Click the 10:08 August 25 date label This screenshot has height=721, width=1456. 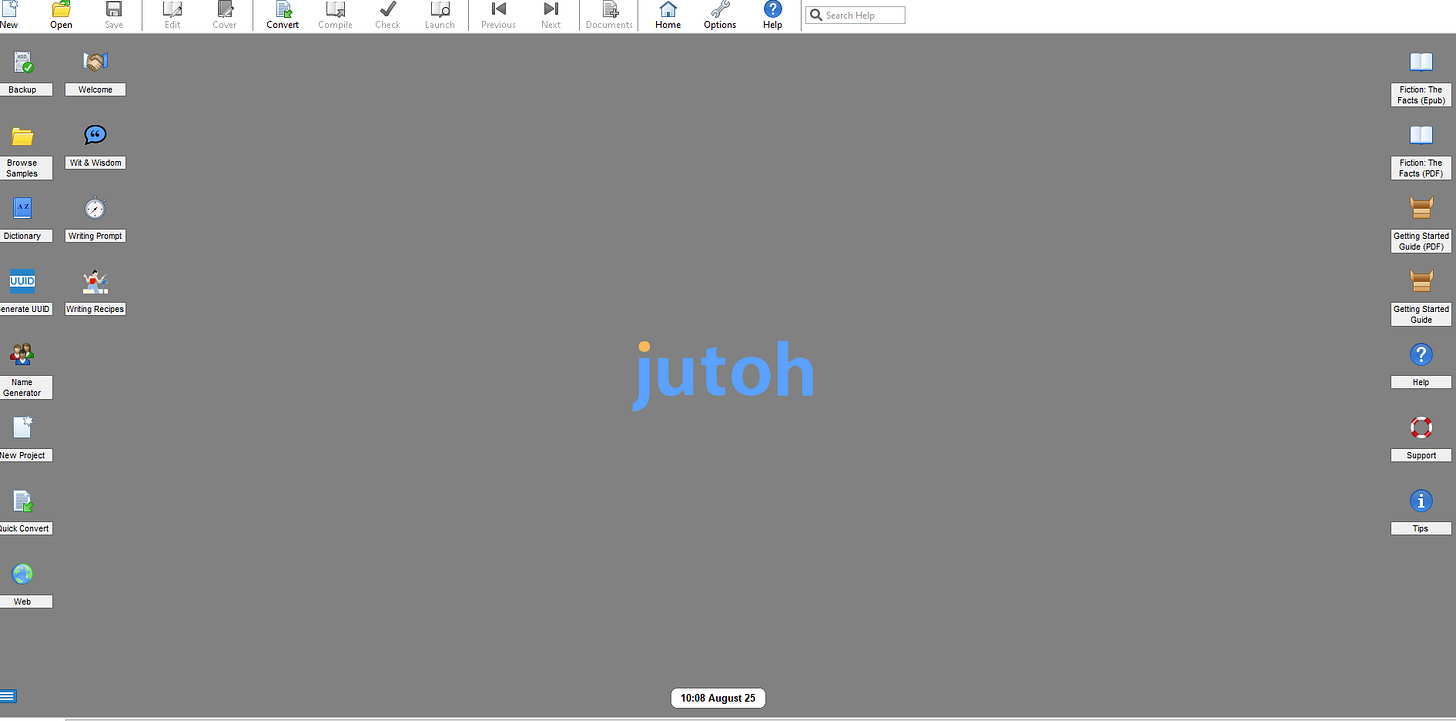718,698
